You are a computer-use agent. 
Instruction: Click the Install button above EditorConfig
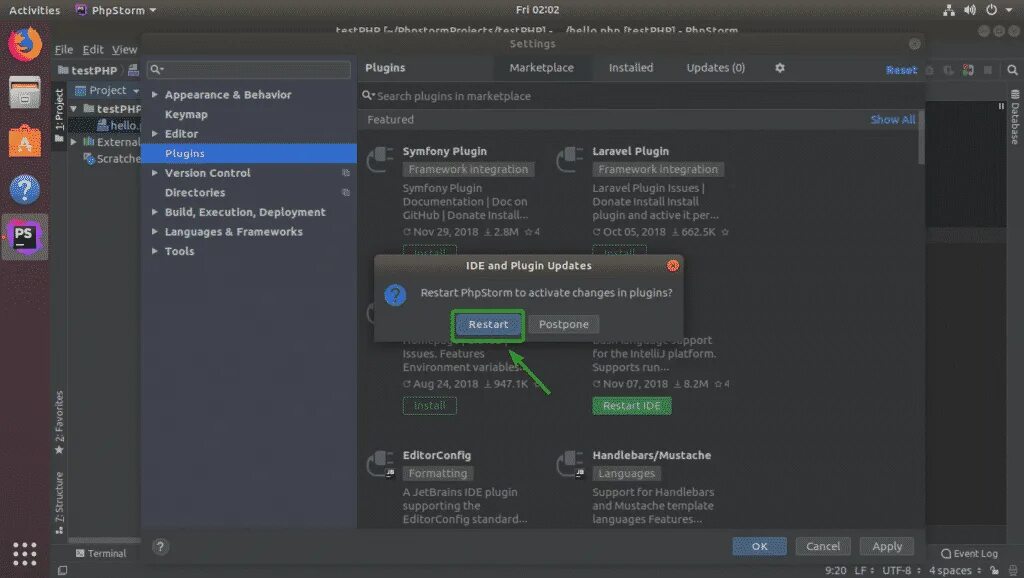[430, 406]
